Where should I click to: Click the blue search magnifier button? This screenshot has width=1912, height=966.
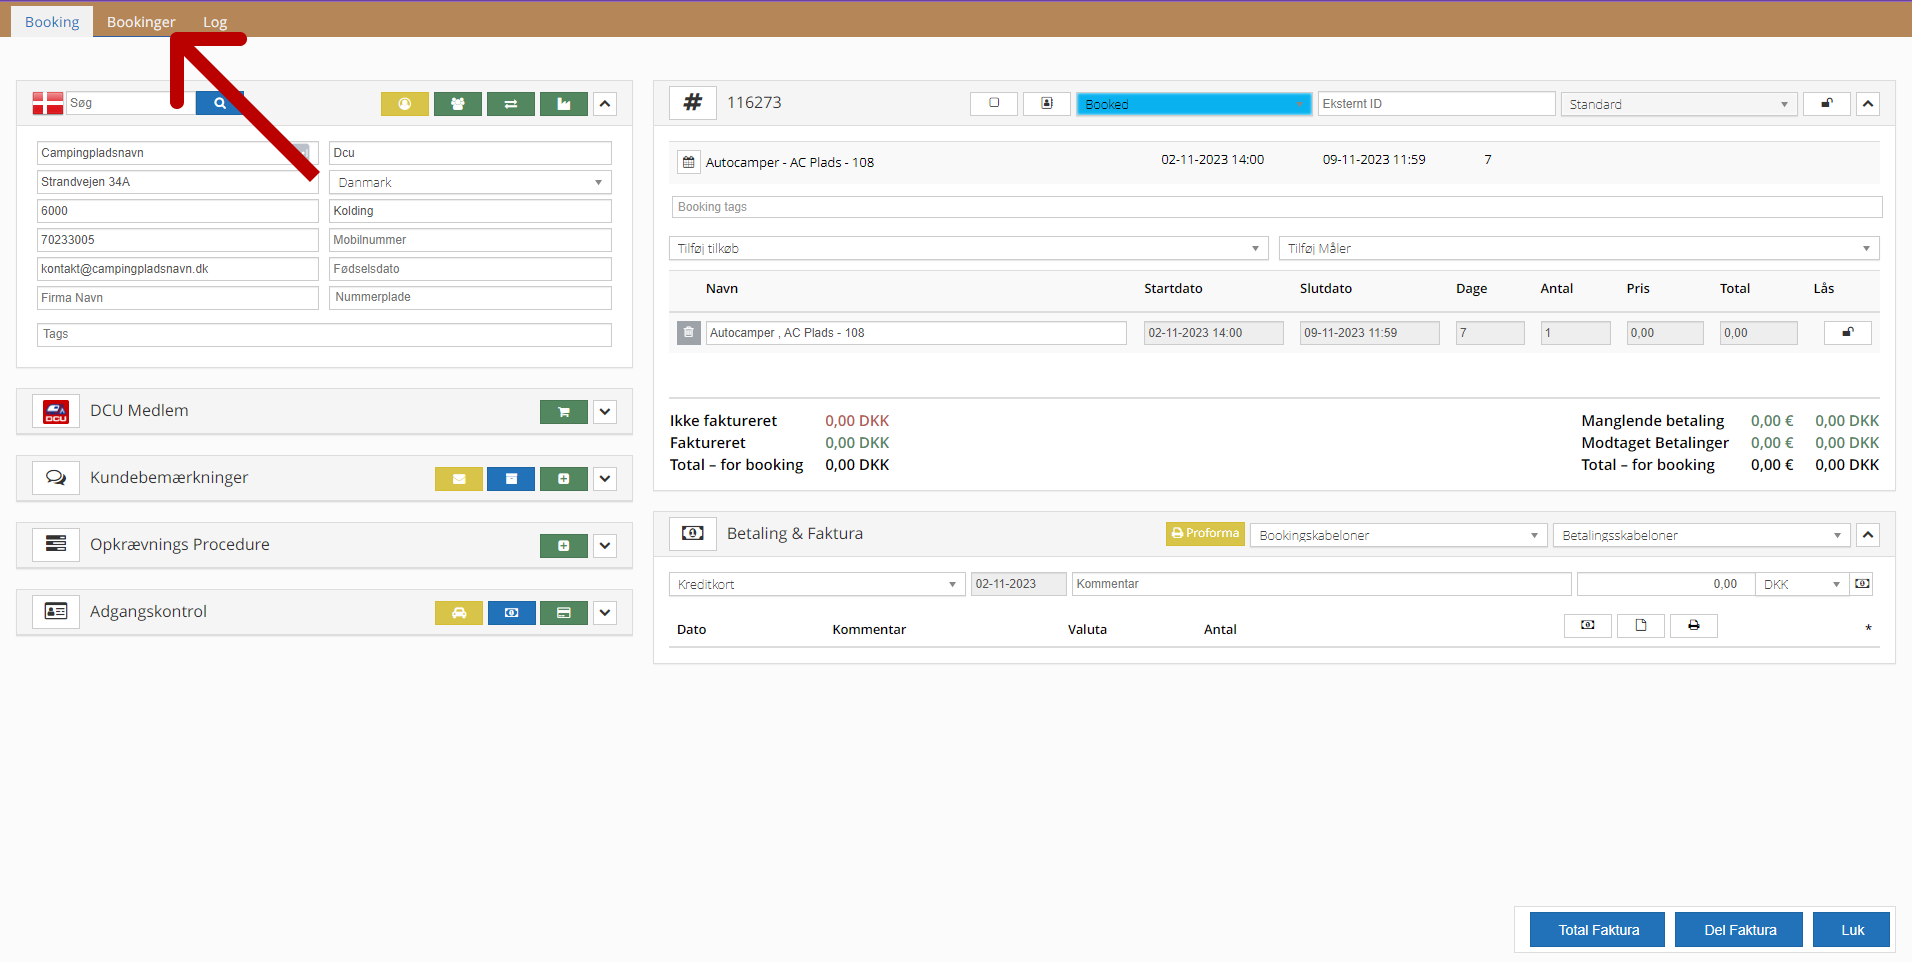point(219,103)
